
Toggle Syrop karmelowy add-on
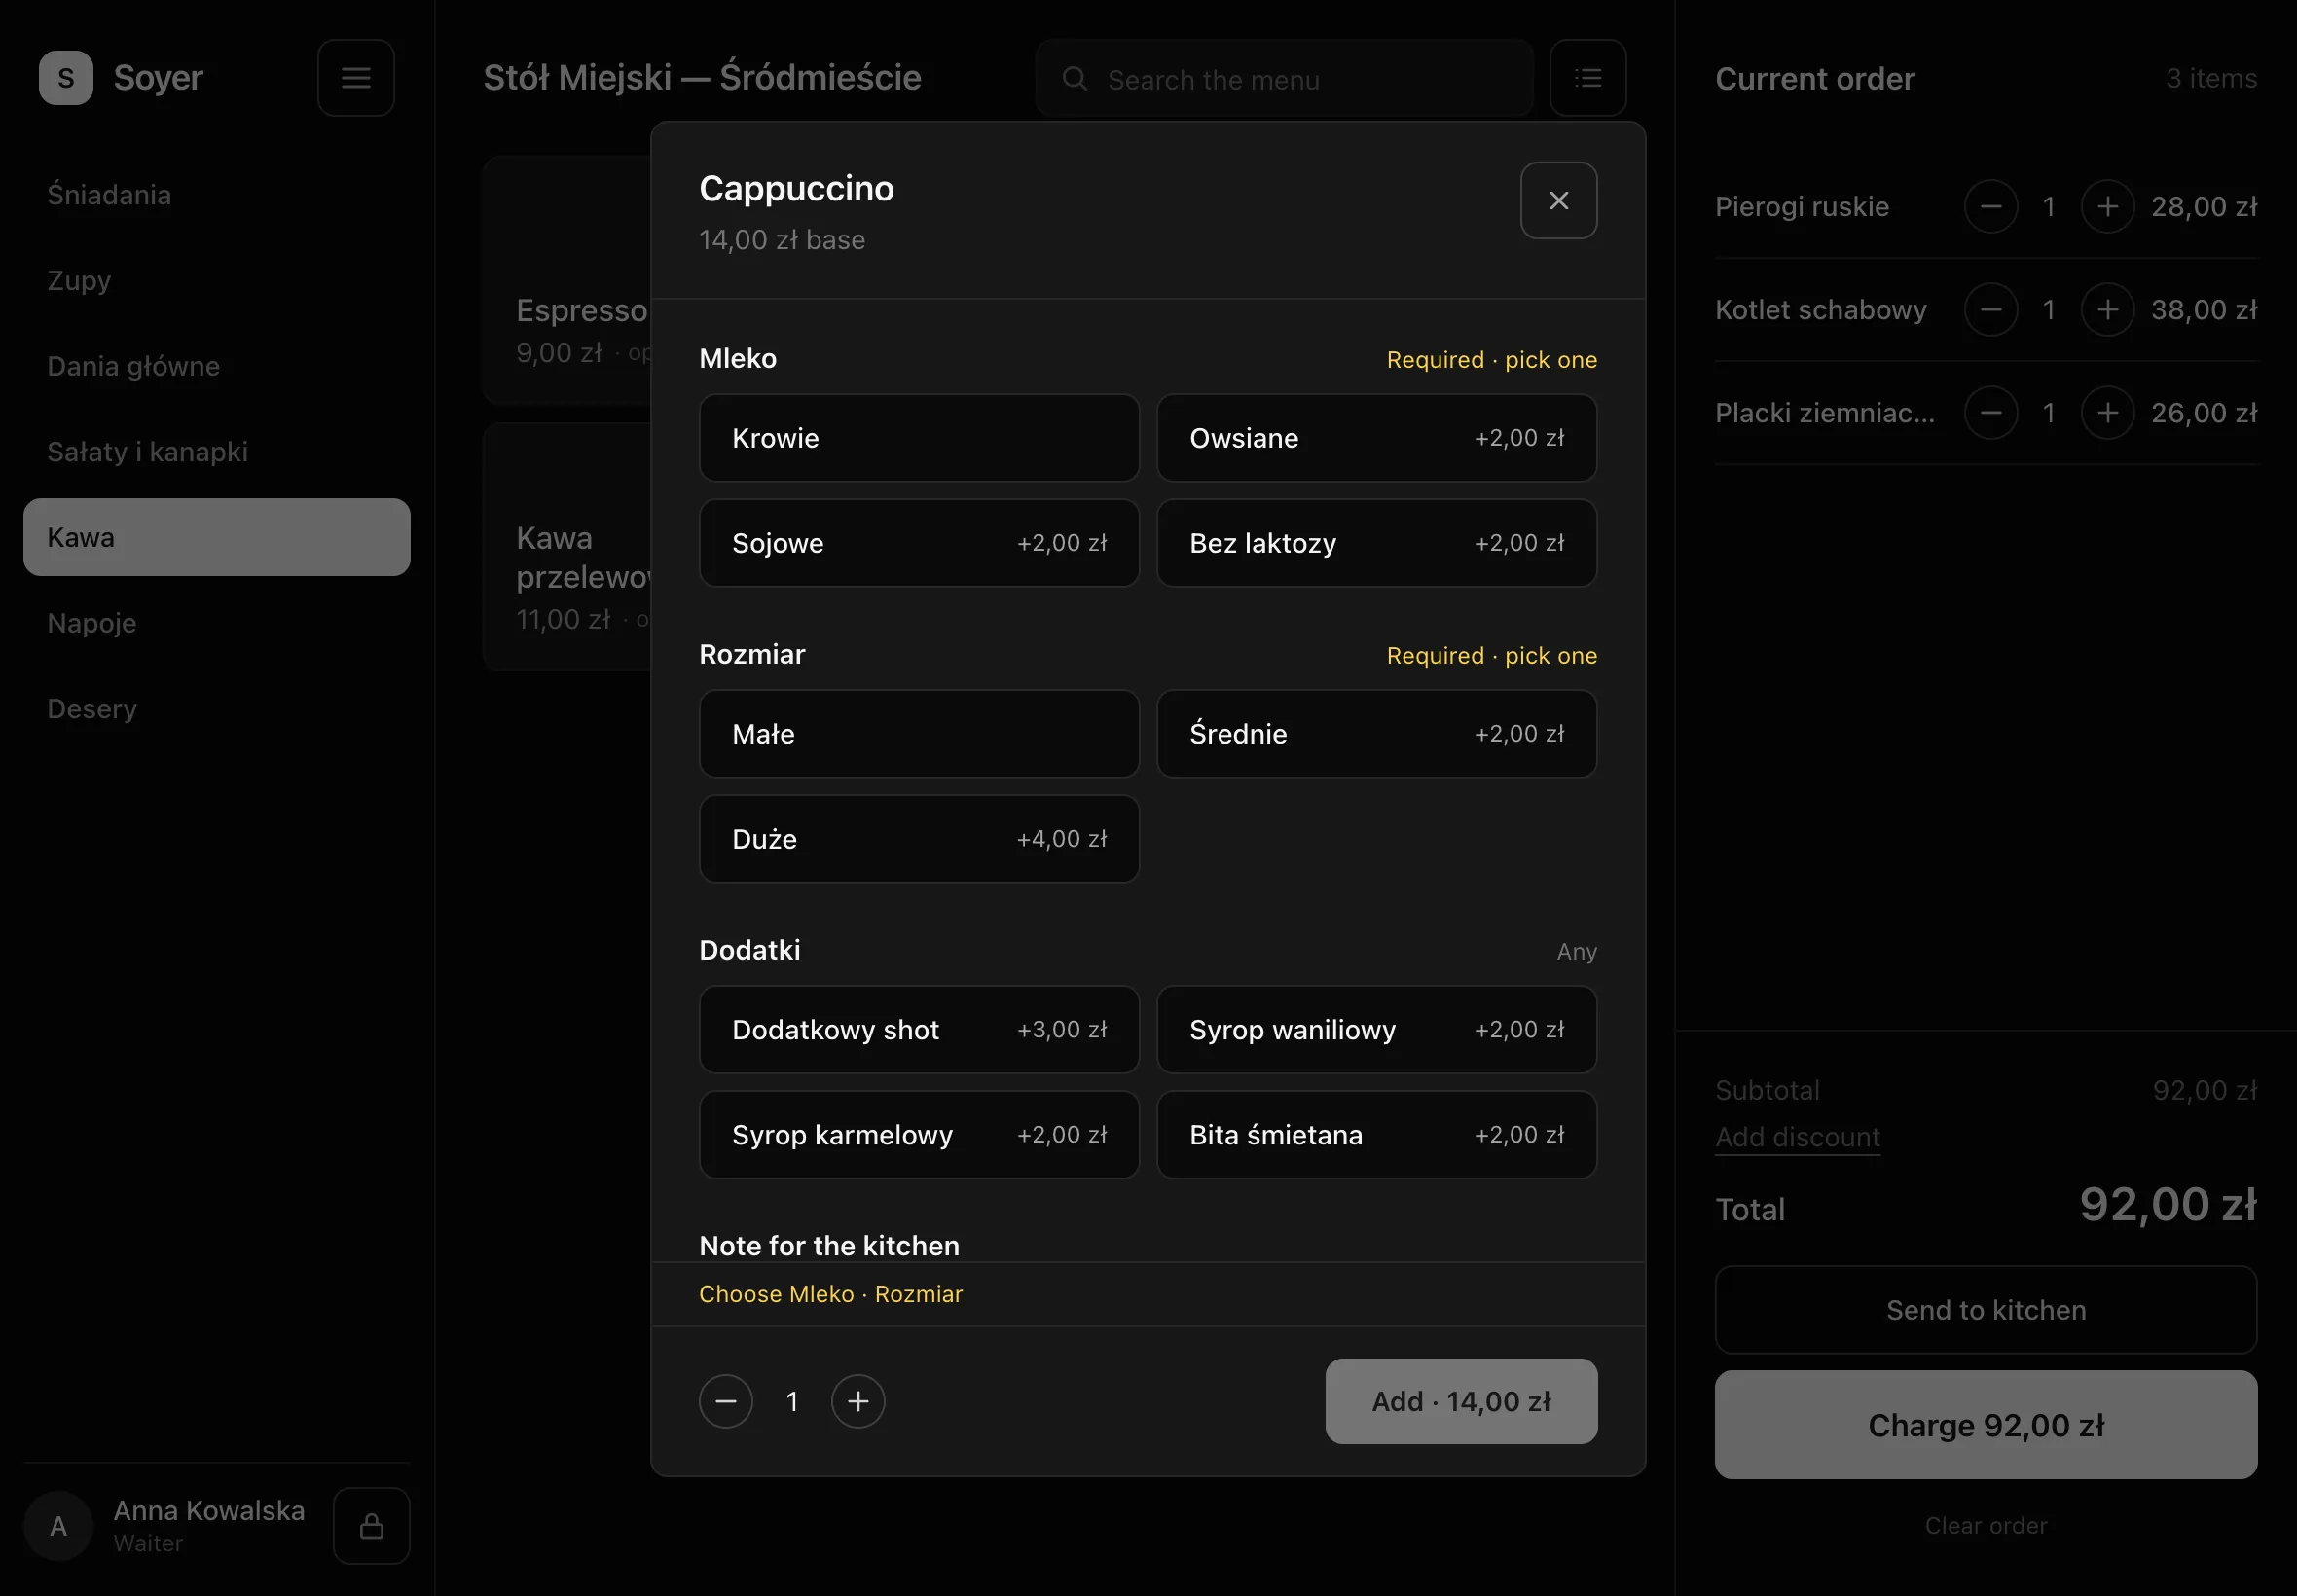click(919, 1134)
